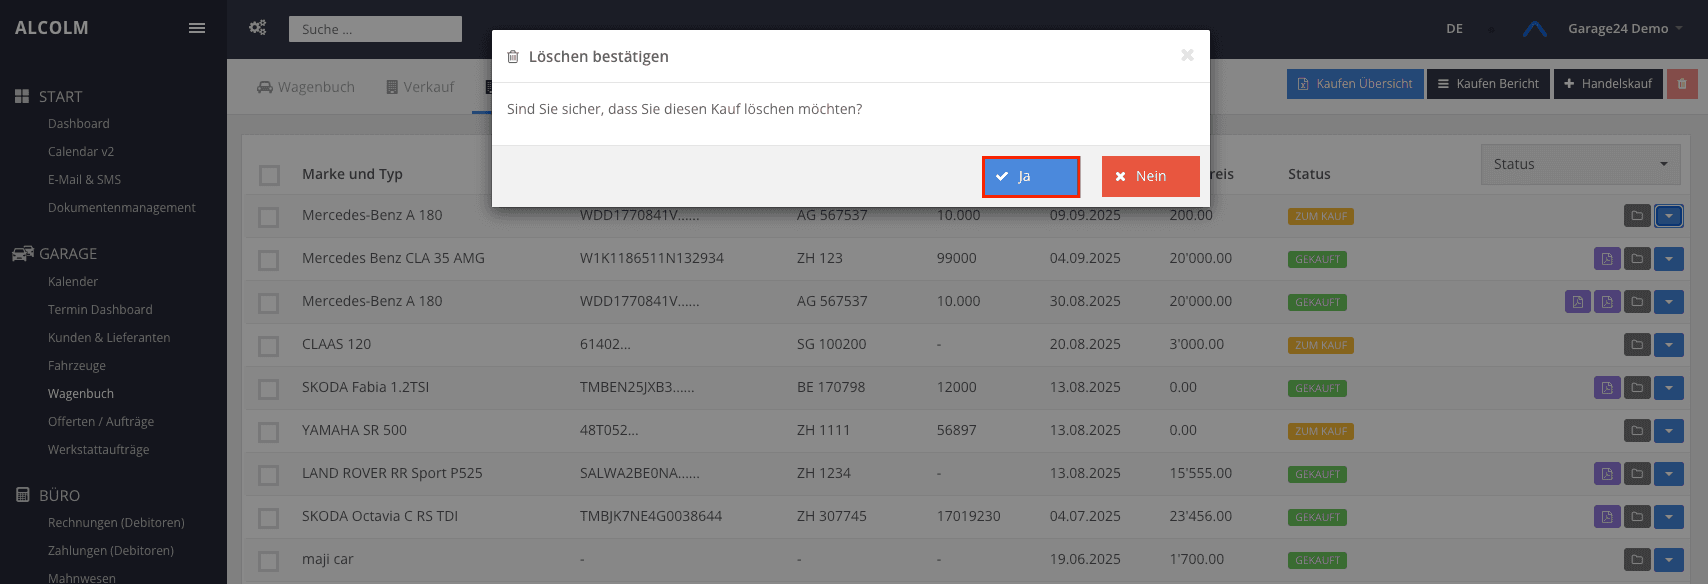This screenshot has width=1708, height=584.
Task: Click the GARAGE car icon in the sidebar
Action: pos(22,253)
